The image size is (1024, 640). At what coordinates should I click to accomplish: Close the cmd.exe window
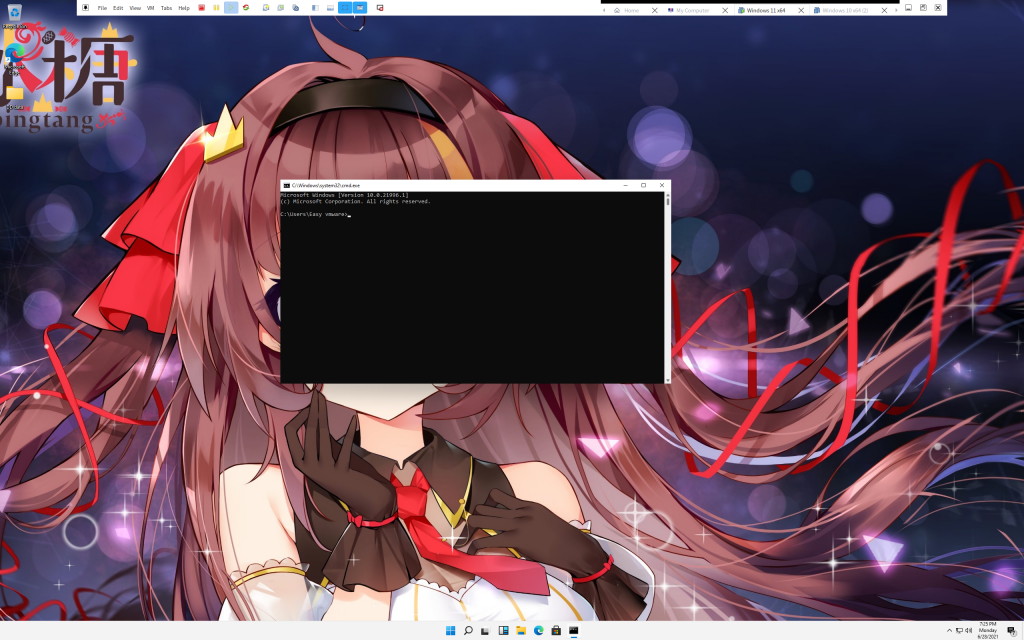click(x=662, y=185)
